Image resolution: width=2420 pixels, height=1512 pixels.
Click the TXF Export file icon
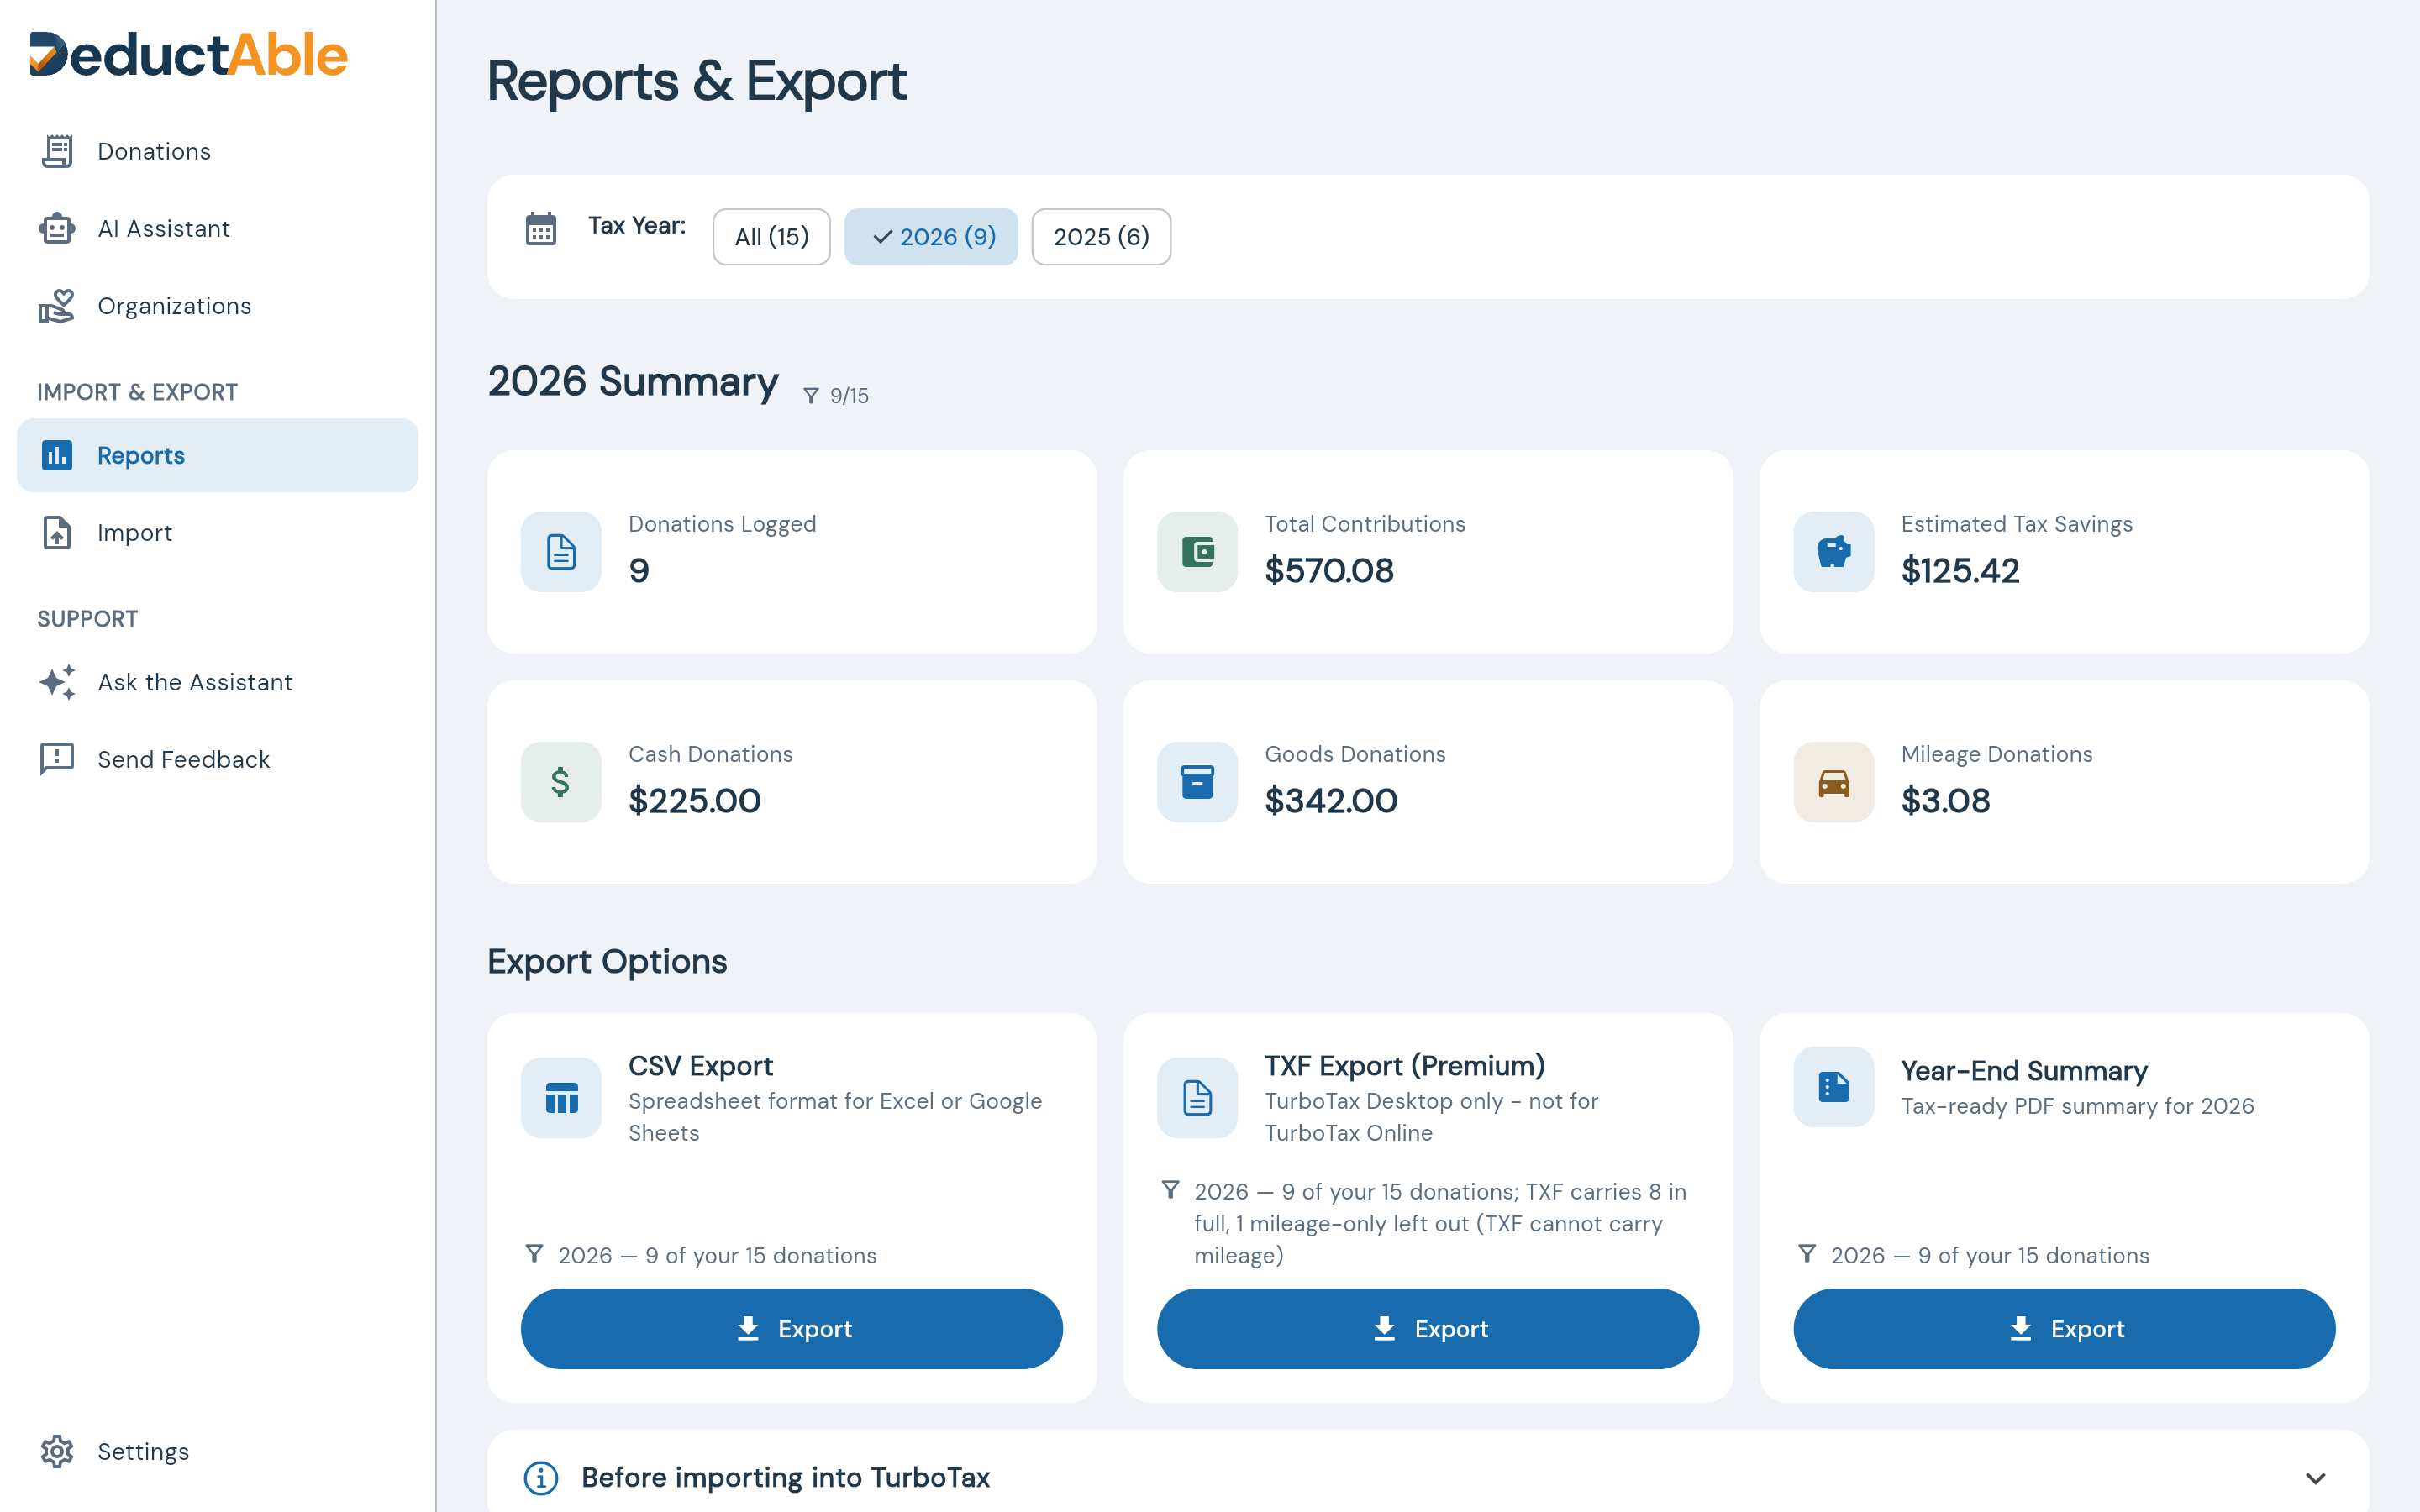click(1197, 1098)
